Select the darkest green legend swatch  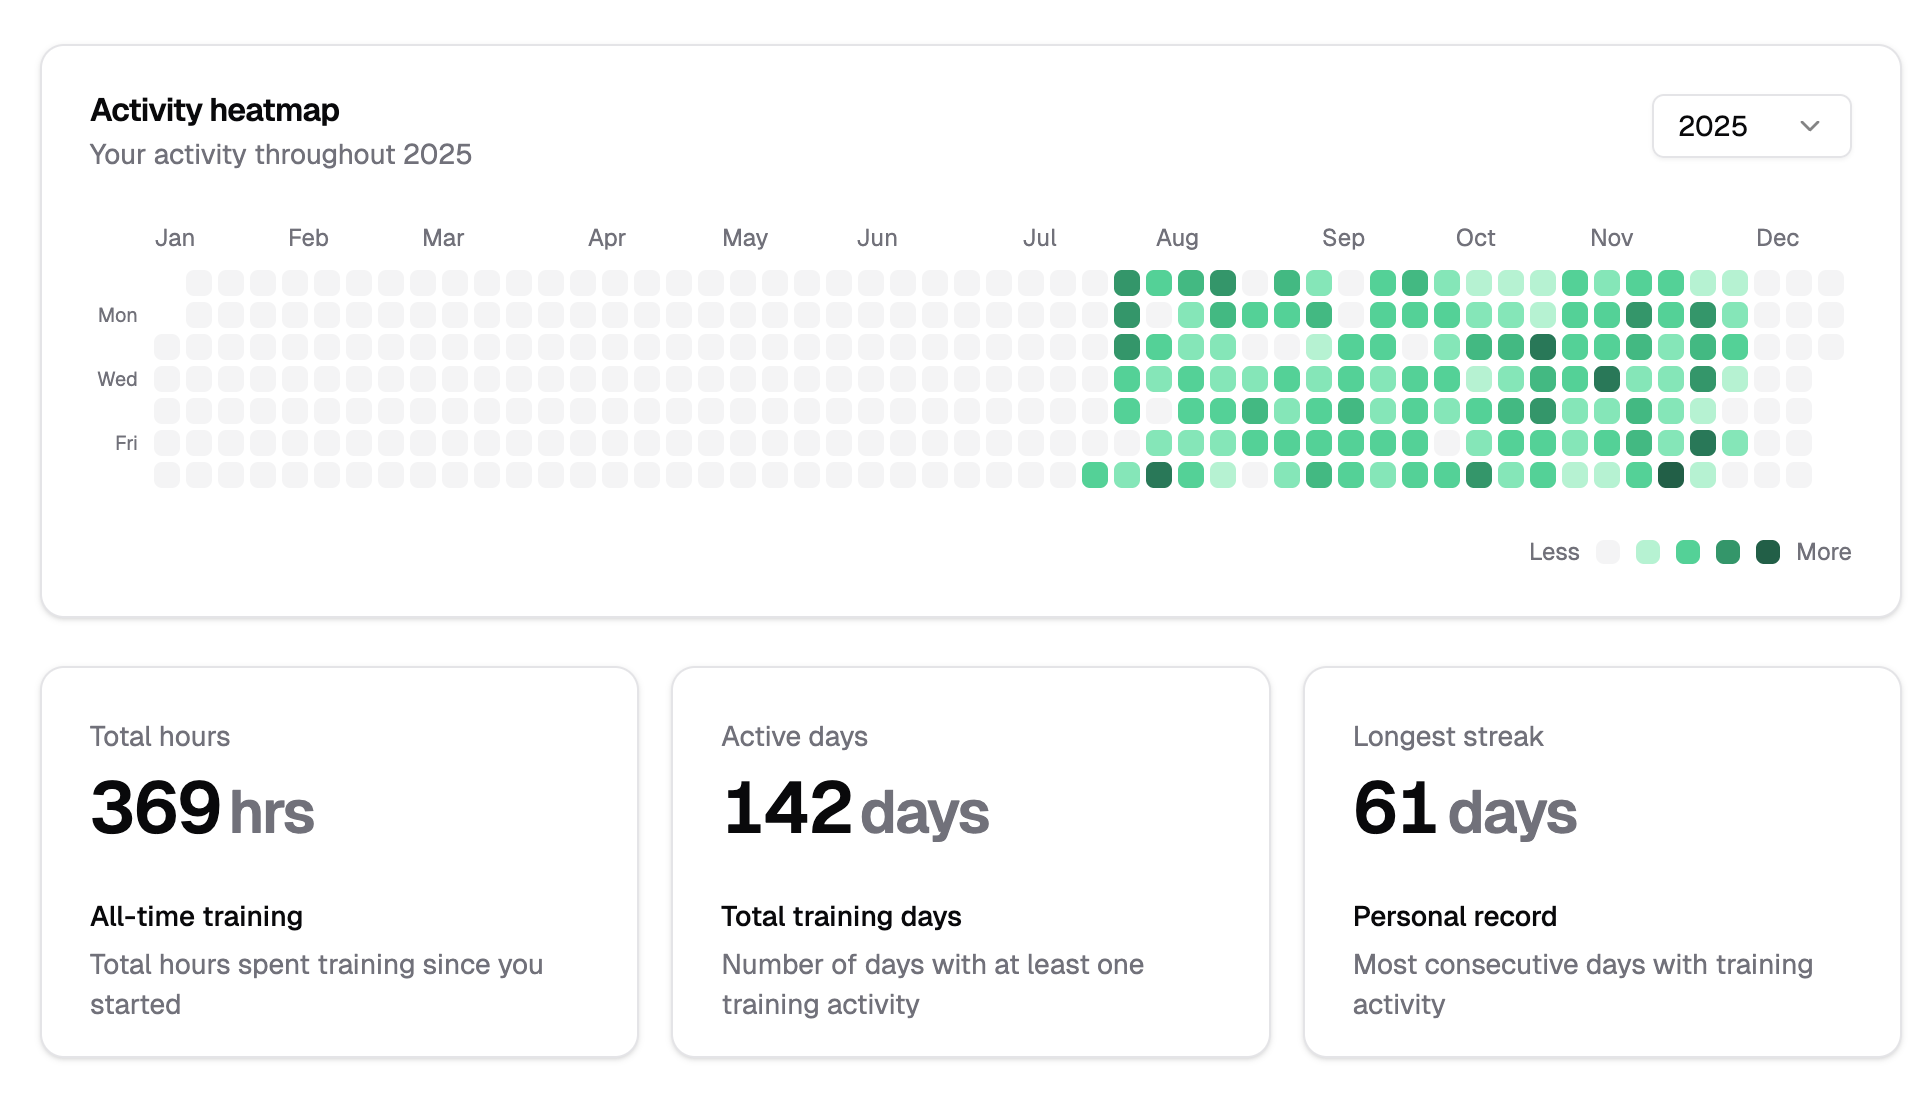pos(1766,551)
